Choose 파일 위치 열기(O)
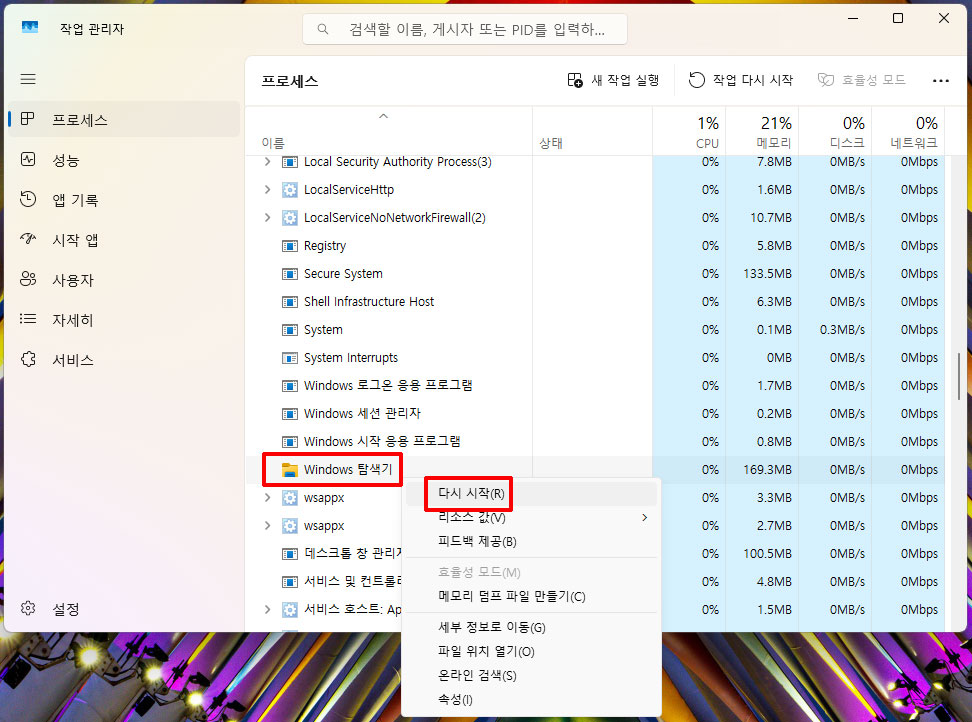The image size is (972, 722). [531, 651]
